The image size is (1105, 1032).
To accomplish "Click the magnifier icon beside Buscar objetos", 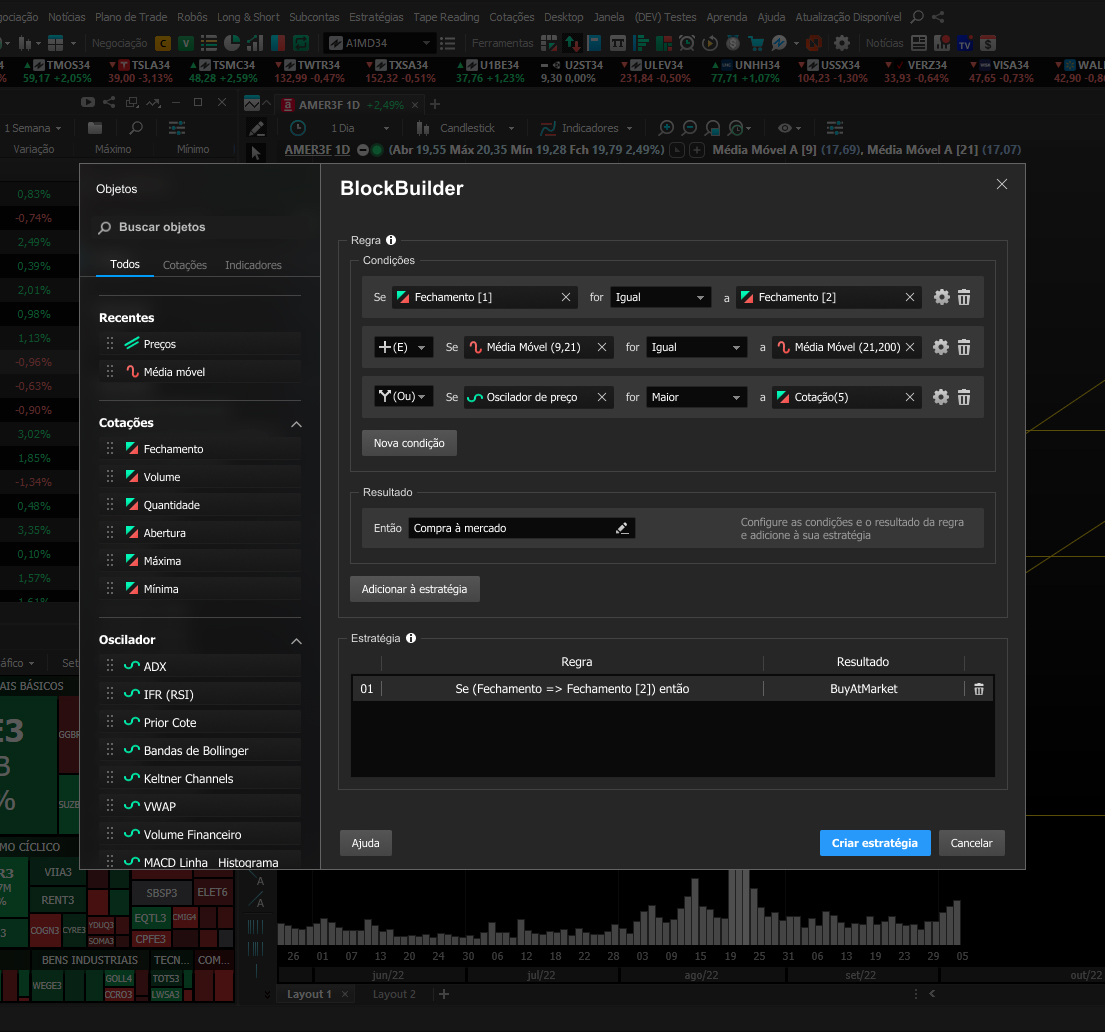I will [x=105, y=227].
